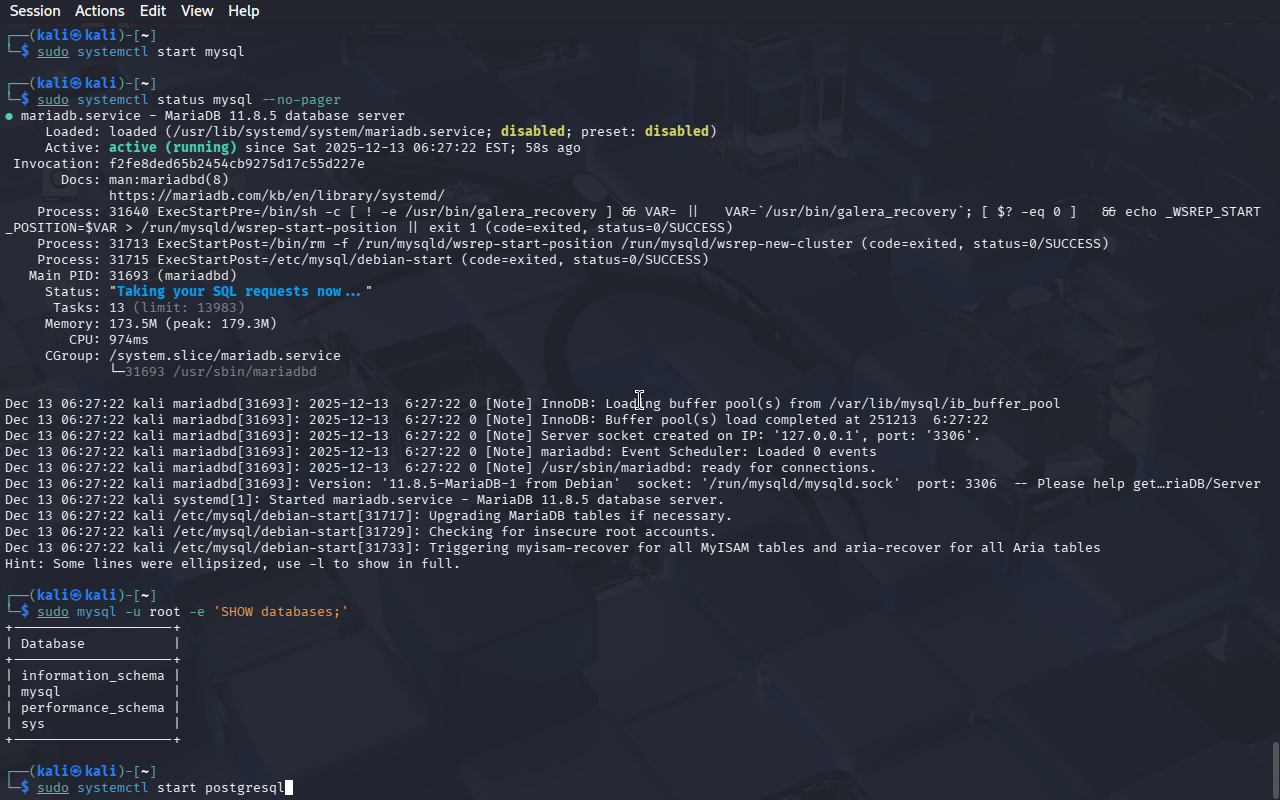Click the block cursor after postgresql

click(289, 788)
